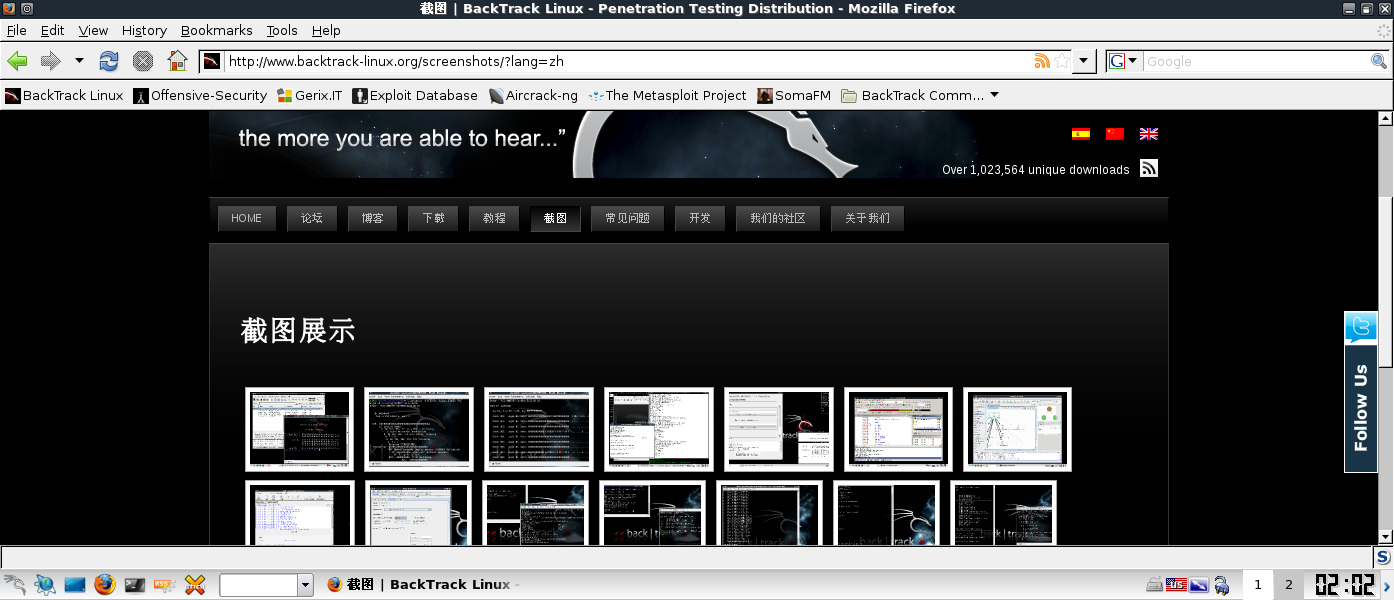Image resolution: width=1394 pixels, height=600 pixels.
Task: Click the HOME button in site navigation
Action: click(246, 218)
